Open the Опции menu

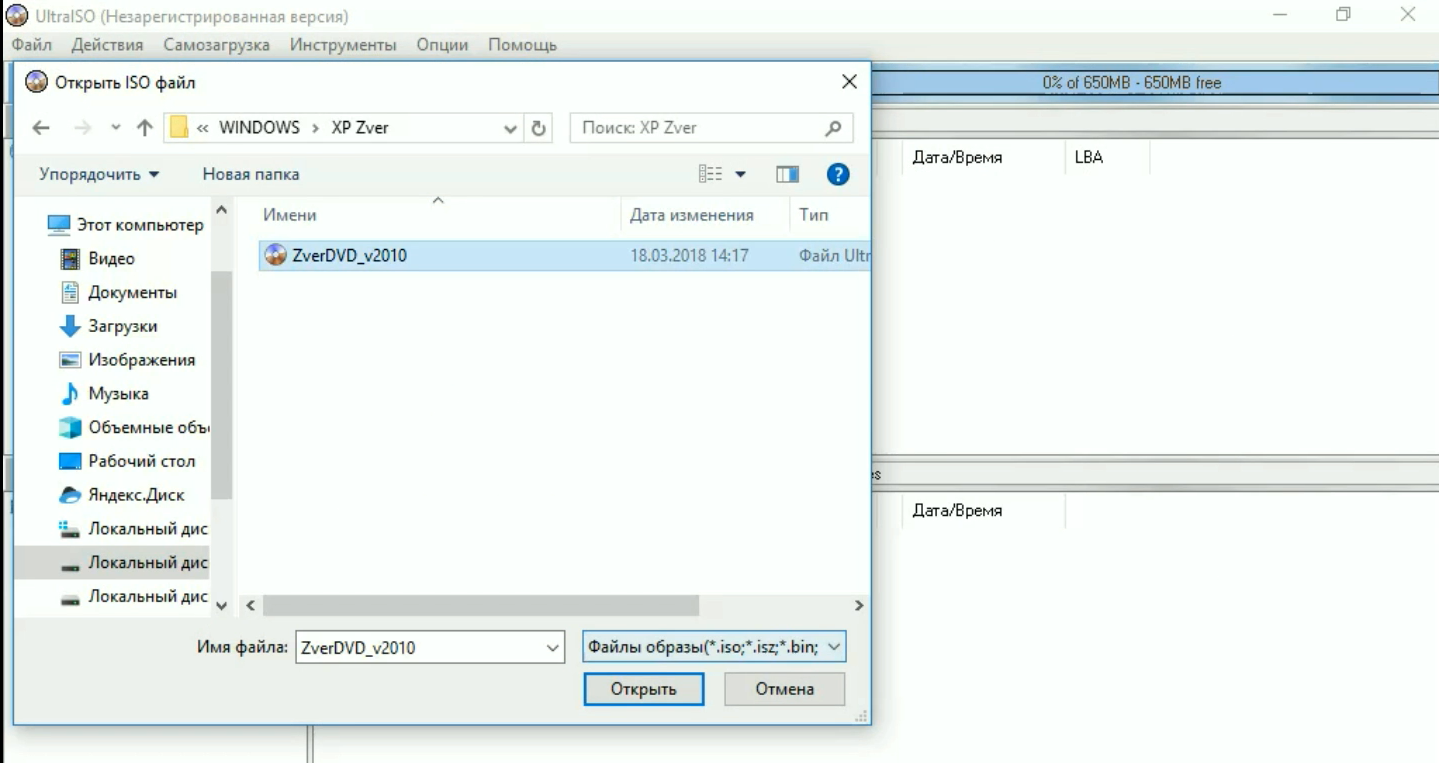442,45
